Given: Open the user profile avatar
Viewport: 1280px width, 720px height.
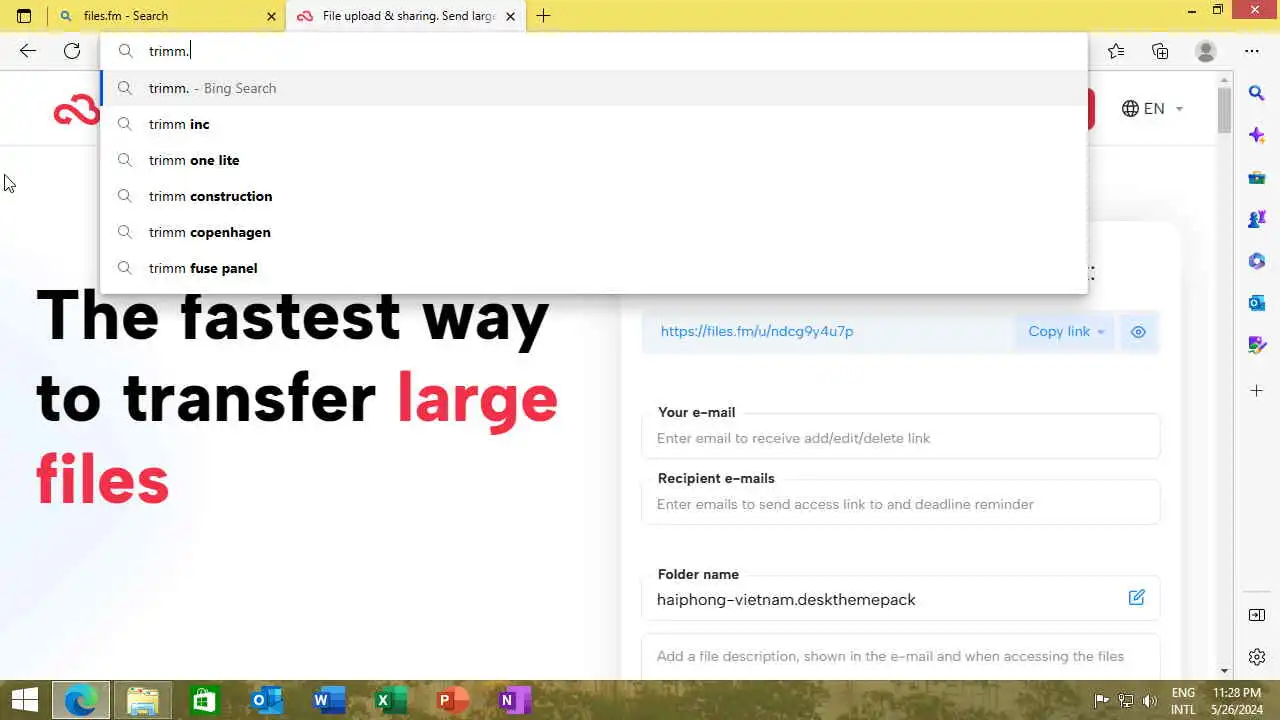Looking at the screenshot, I should click(1206, 51).
